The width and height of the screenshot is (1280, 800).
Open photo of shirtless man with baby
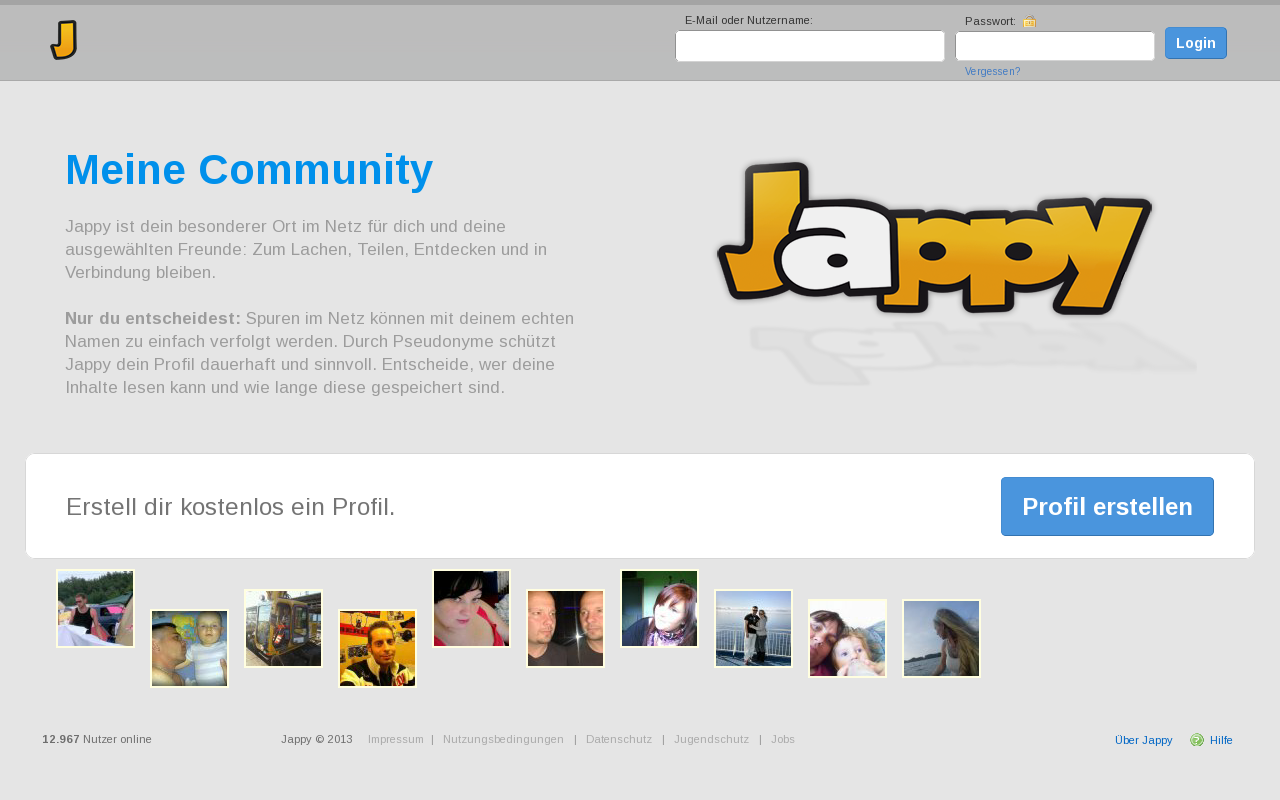click(189, 649)
